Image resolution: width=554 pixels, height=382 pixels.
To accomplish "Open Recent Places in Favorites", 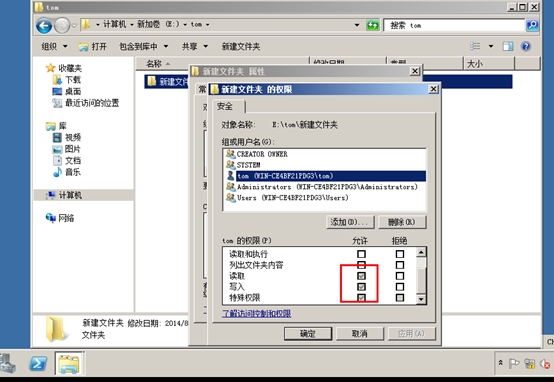I will pos(86,103).
